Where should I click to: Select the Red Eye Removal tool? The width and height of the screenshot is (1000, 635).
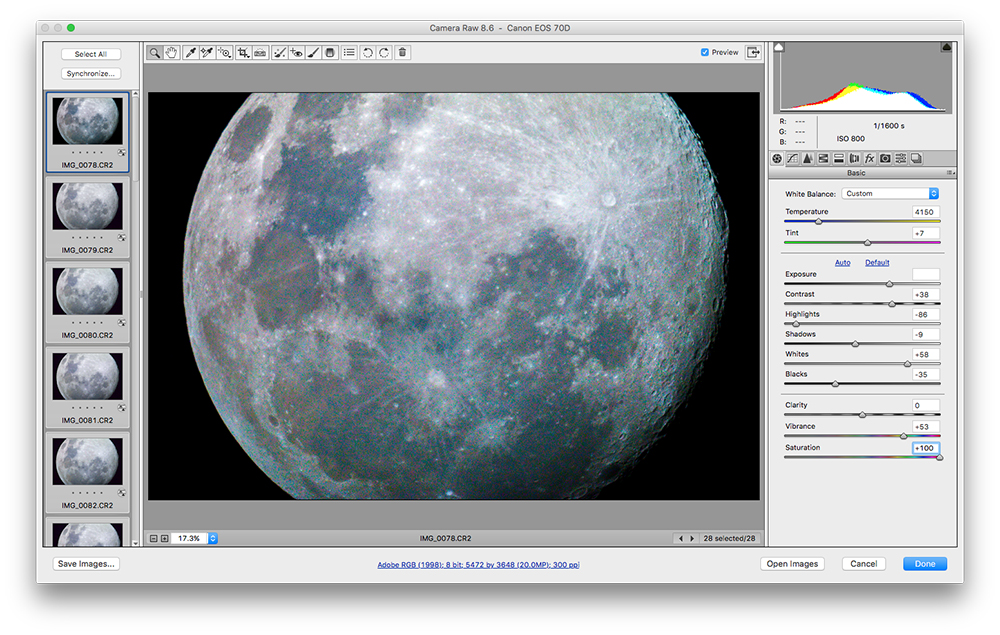(x=297, y=52)
